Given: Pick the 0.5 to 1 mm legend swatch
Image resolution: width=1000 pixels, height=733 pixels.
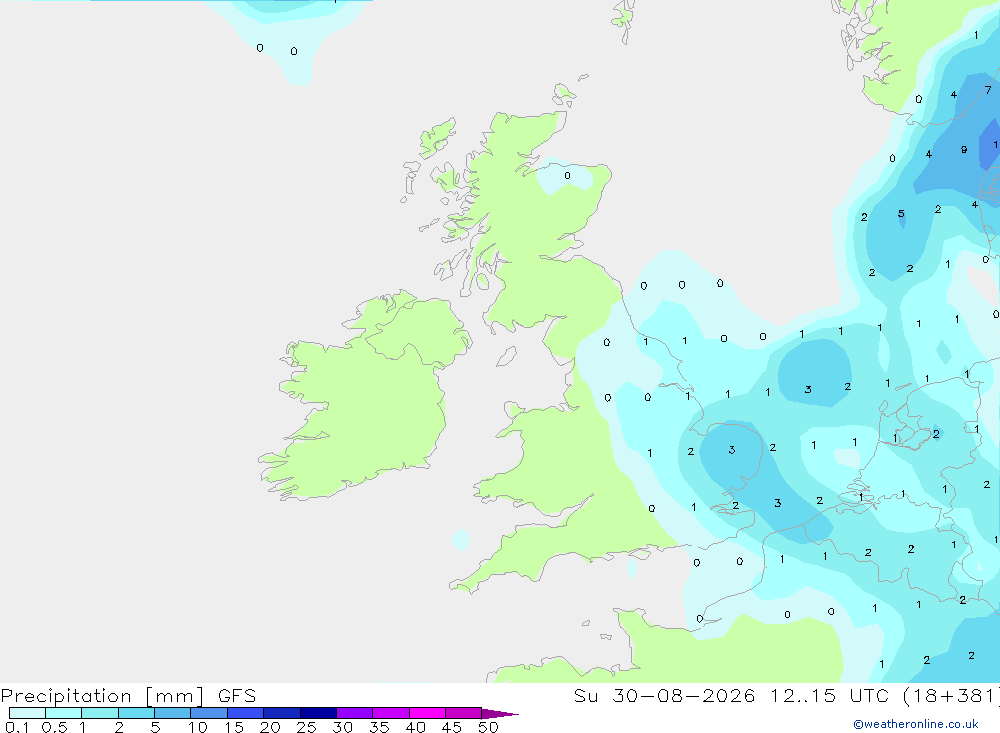Looking at the screenshot, I should [63, 713].
